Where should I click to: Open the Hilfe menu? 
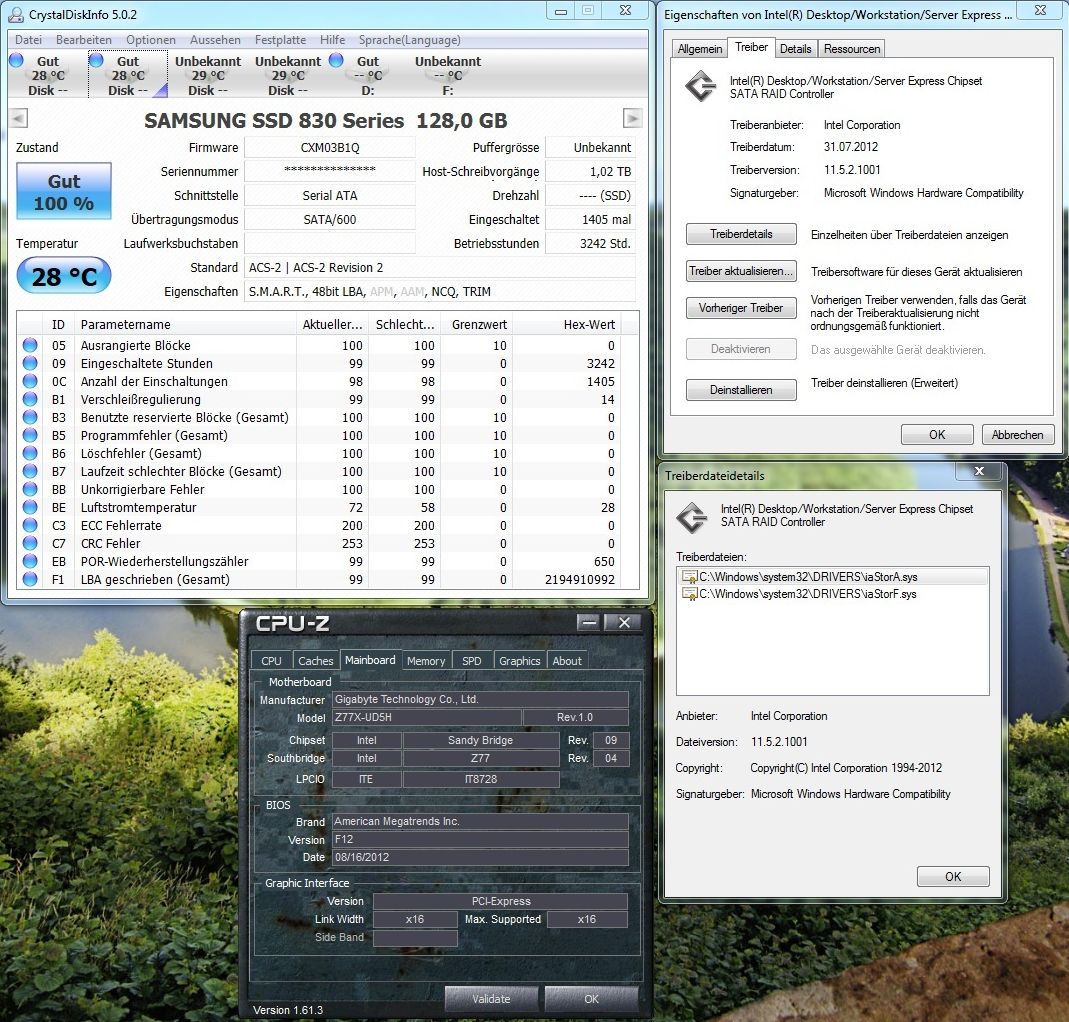[333, 40]
